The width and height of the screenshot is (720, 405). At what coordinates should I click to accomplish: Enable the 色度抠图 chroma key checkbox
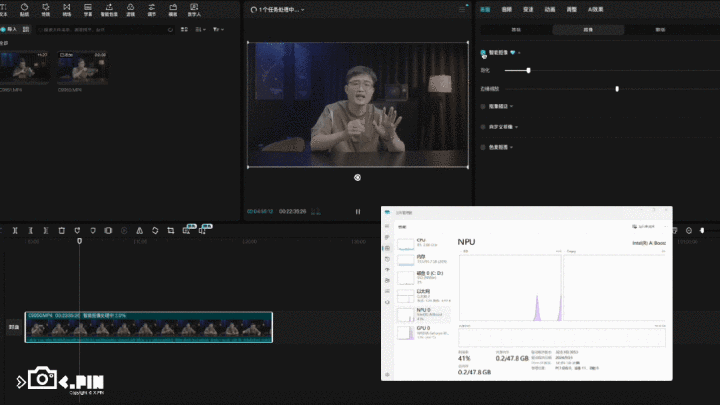pos(484,147)
